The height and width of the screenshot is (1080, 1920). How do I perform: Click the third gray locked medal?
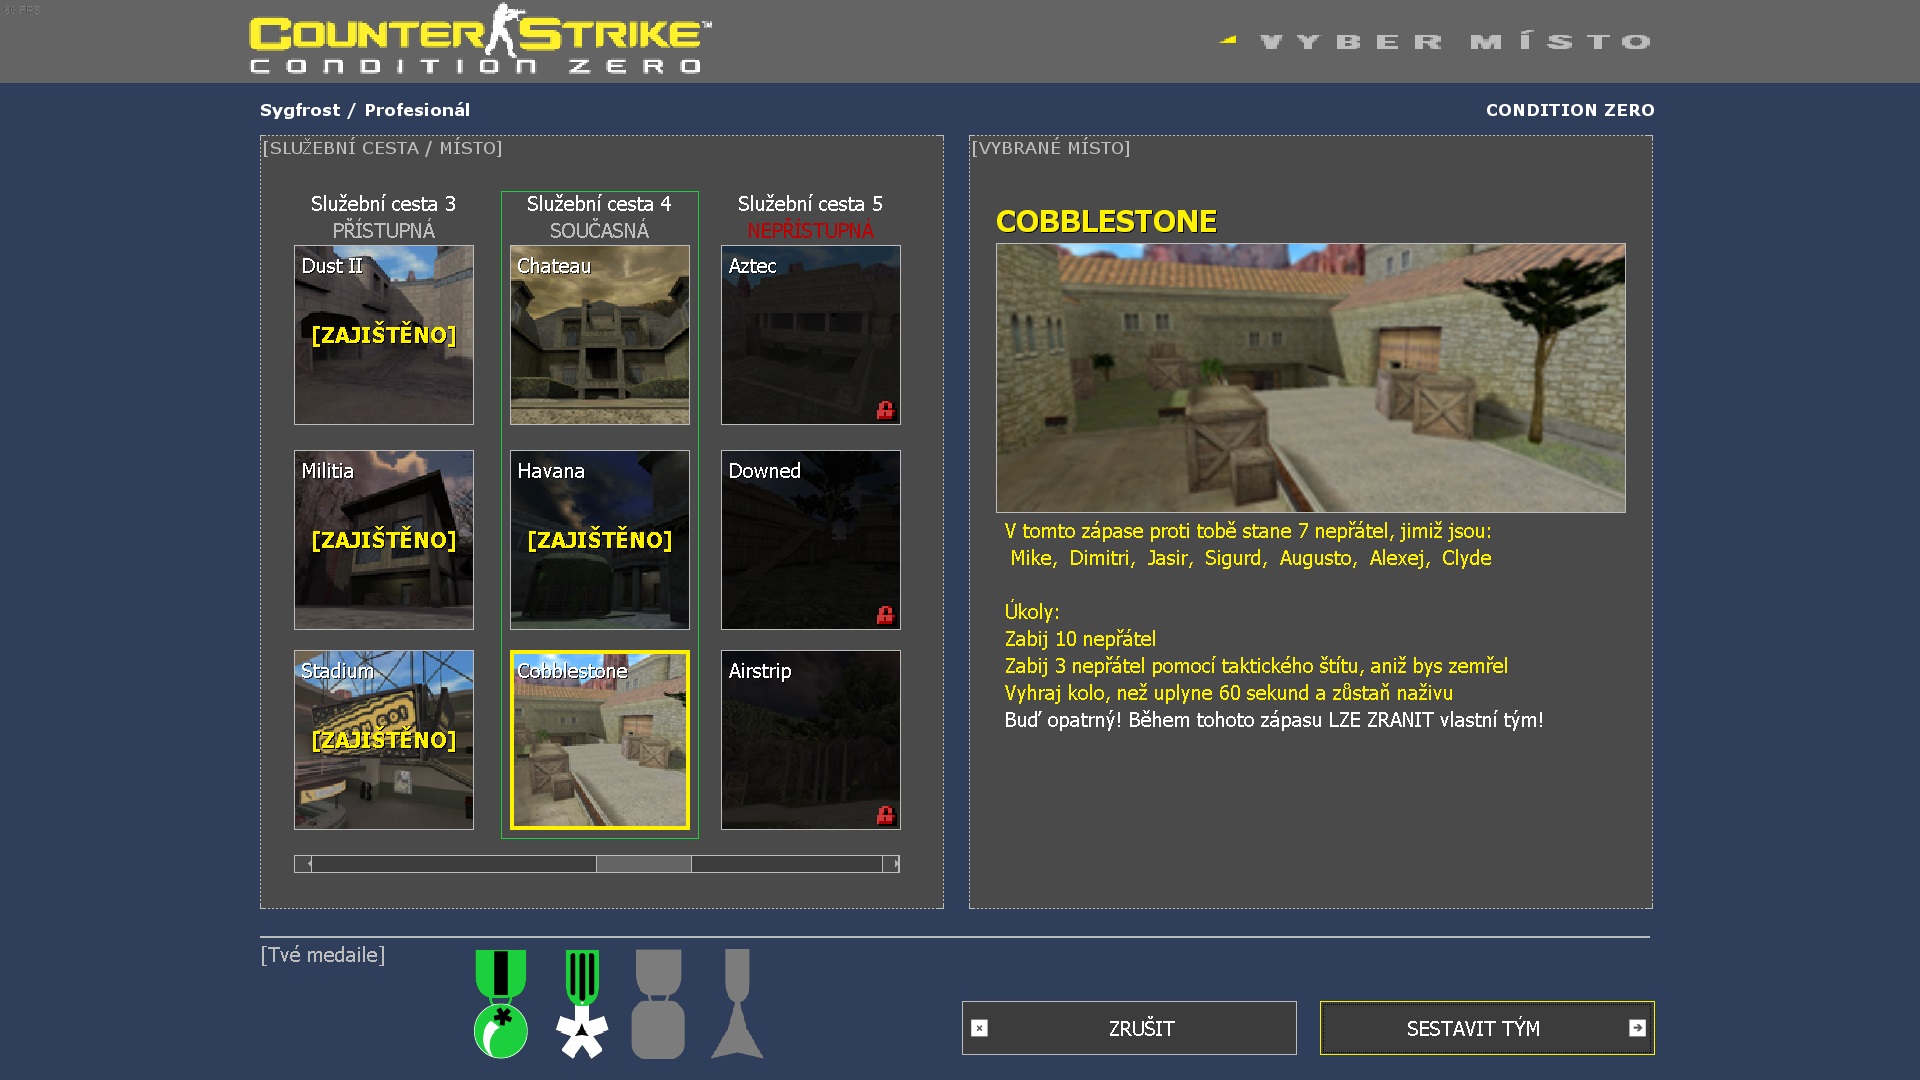point(658,1004)
